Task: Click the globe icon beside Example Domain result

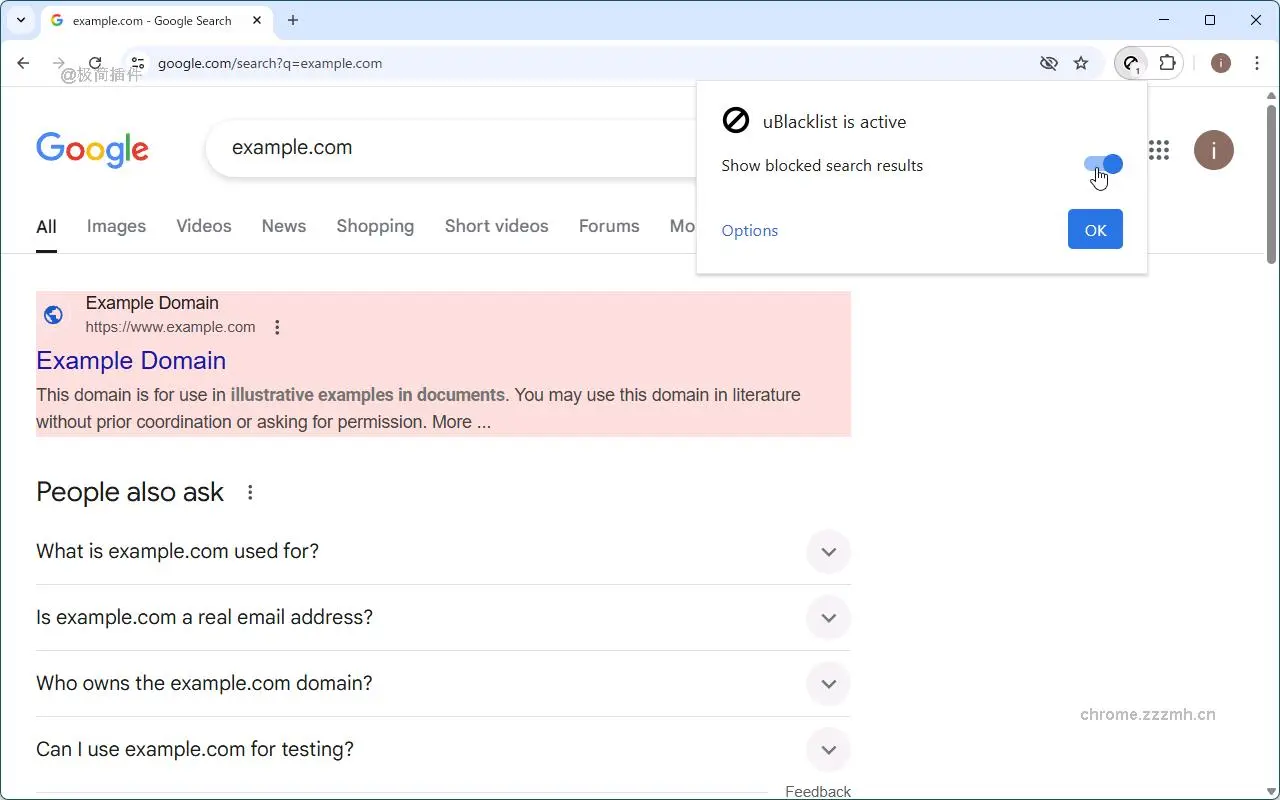Action: pyautogui.click(x=53, y=314)
